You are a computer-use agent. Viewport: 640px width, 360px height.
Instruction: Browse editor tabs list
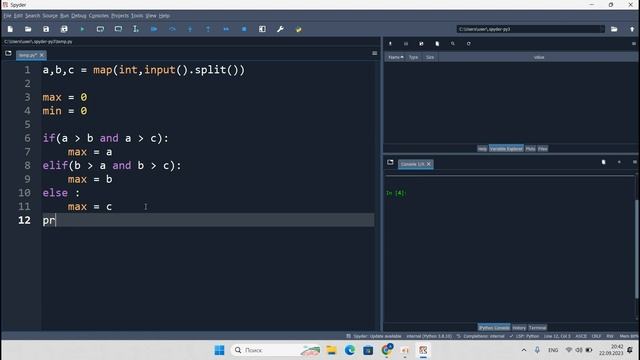coord(8,53)
